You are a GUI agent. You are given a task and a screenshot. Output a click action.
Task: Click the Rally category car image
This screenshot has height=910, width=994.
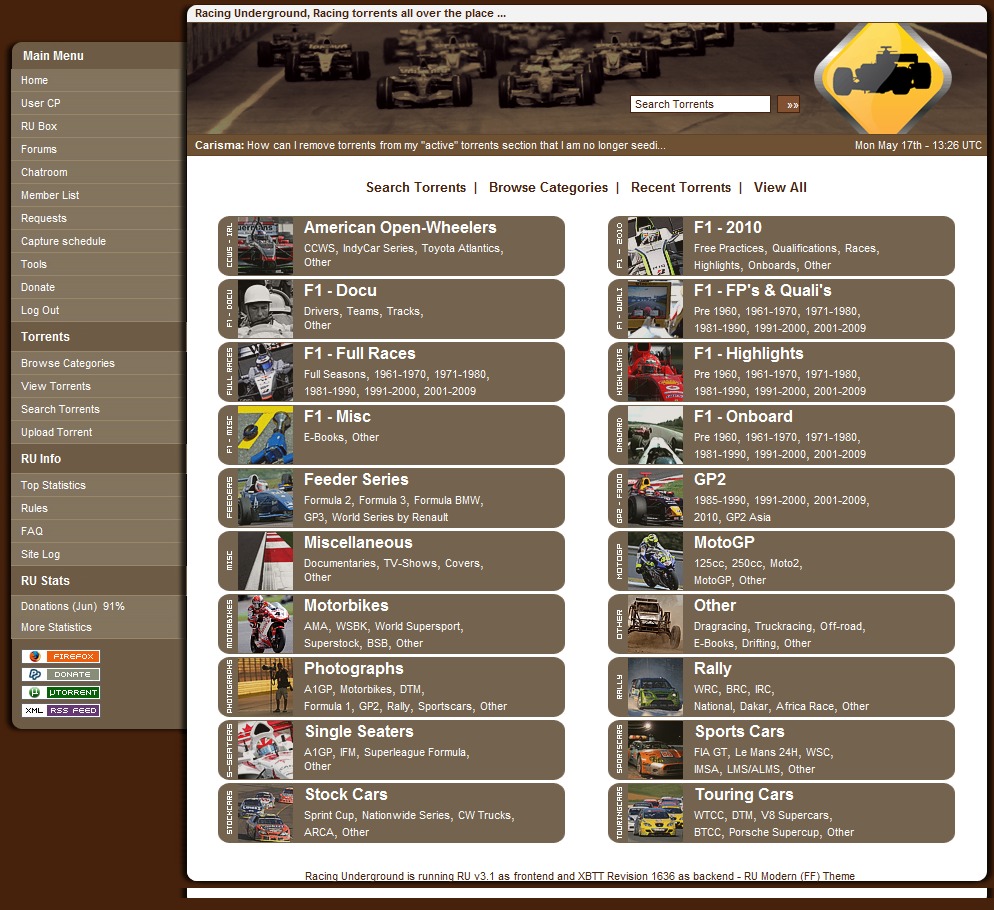pyautogui.click(x=655, y=687)
